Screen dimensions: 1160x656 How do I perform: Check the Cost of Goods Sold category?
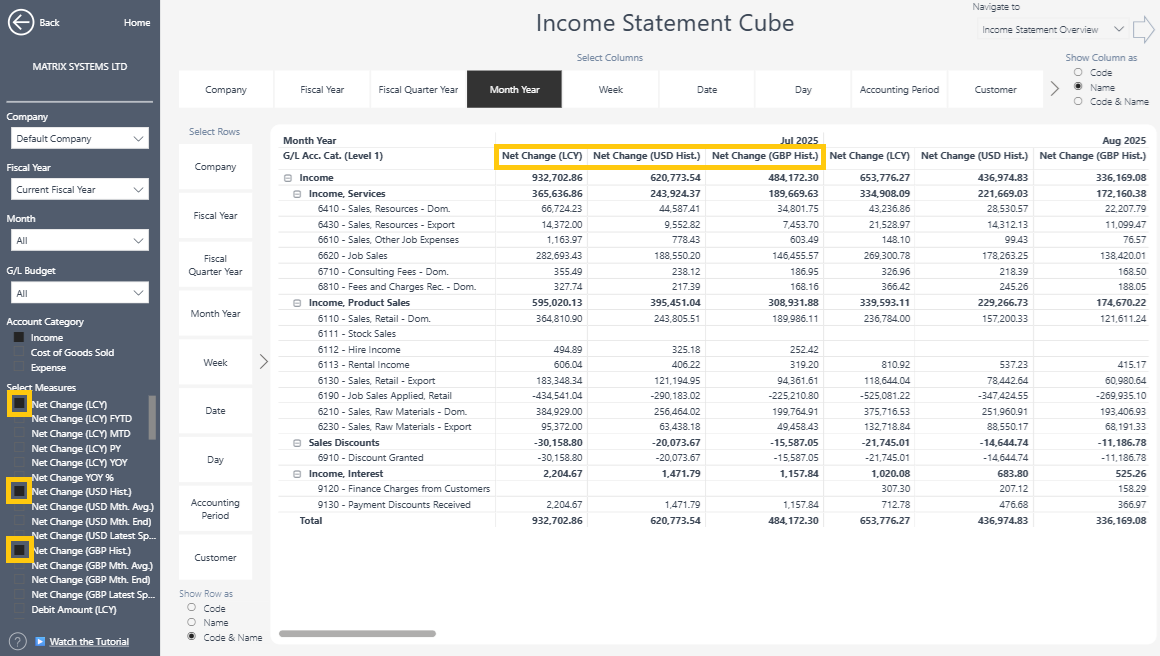(19, 353)
